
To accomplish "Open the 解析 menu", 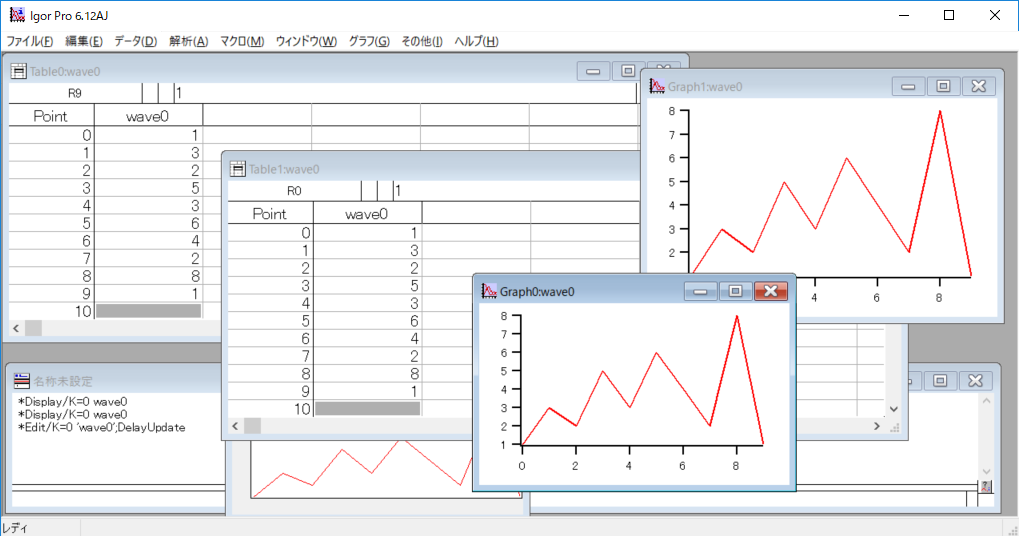I will tap(188, 41).
